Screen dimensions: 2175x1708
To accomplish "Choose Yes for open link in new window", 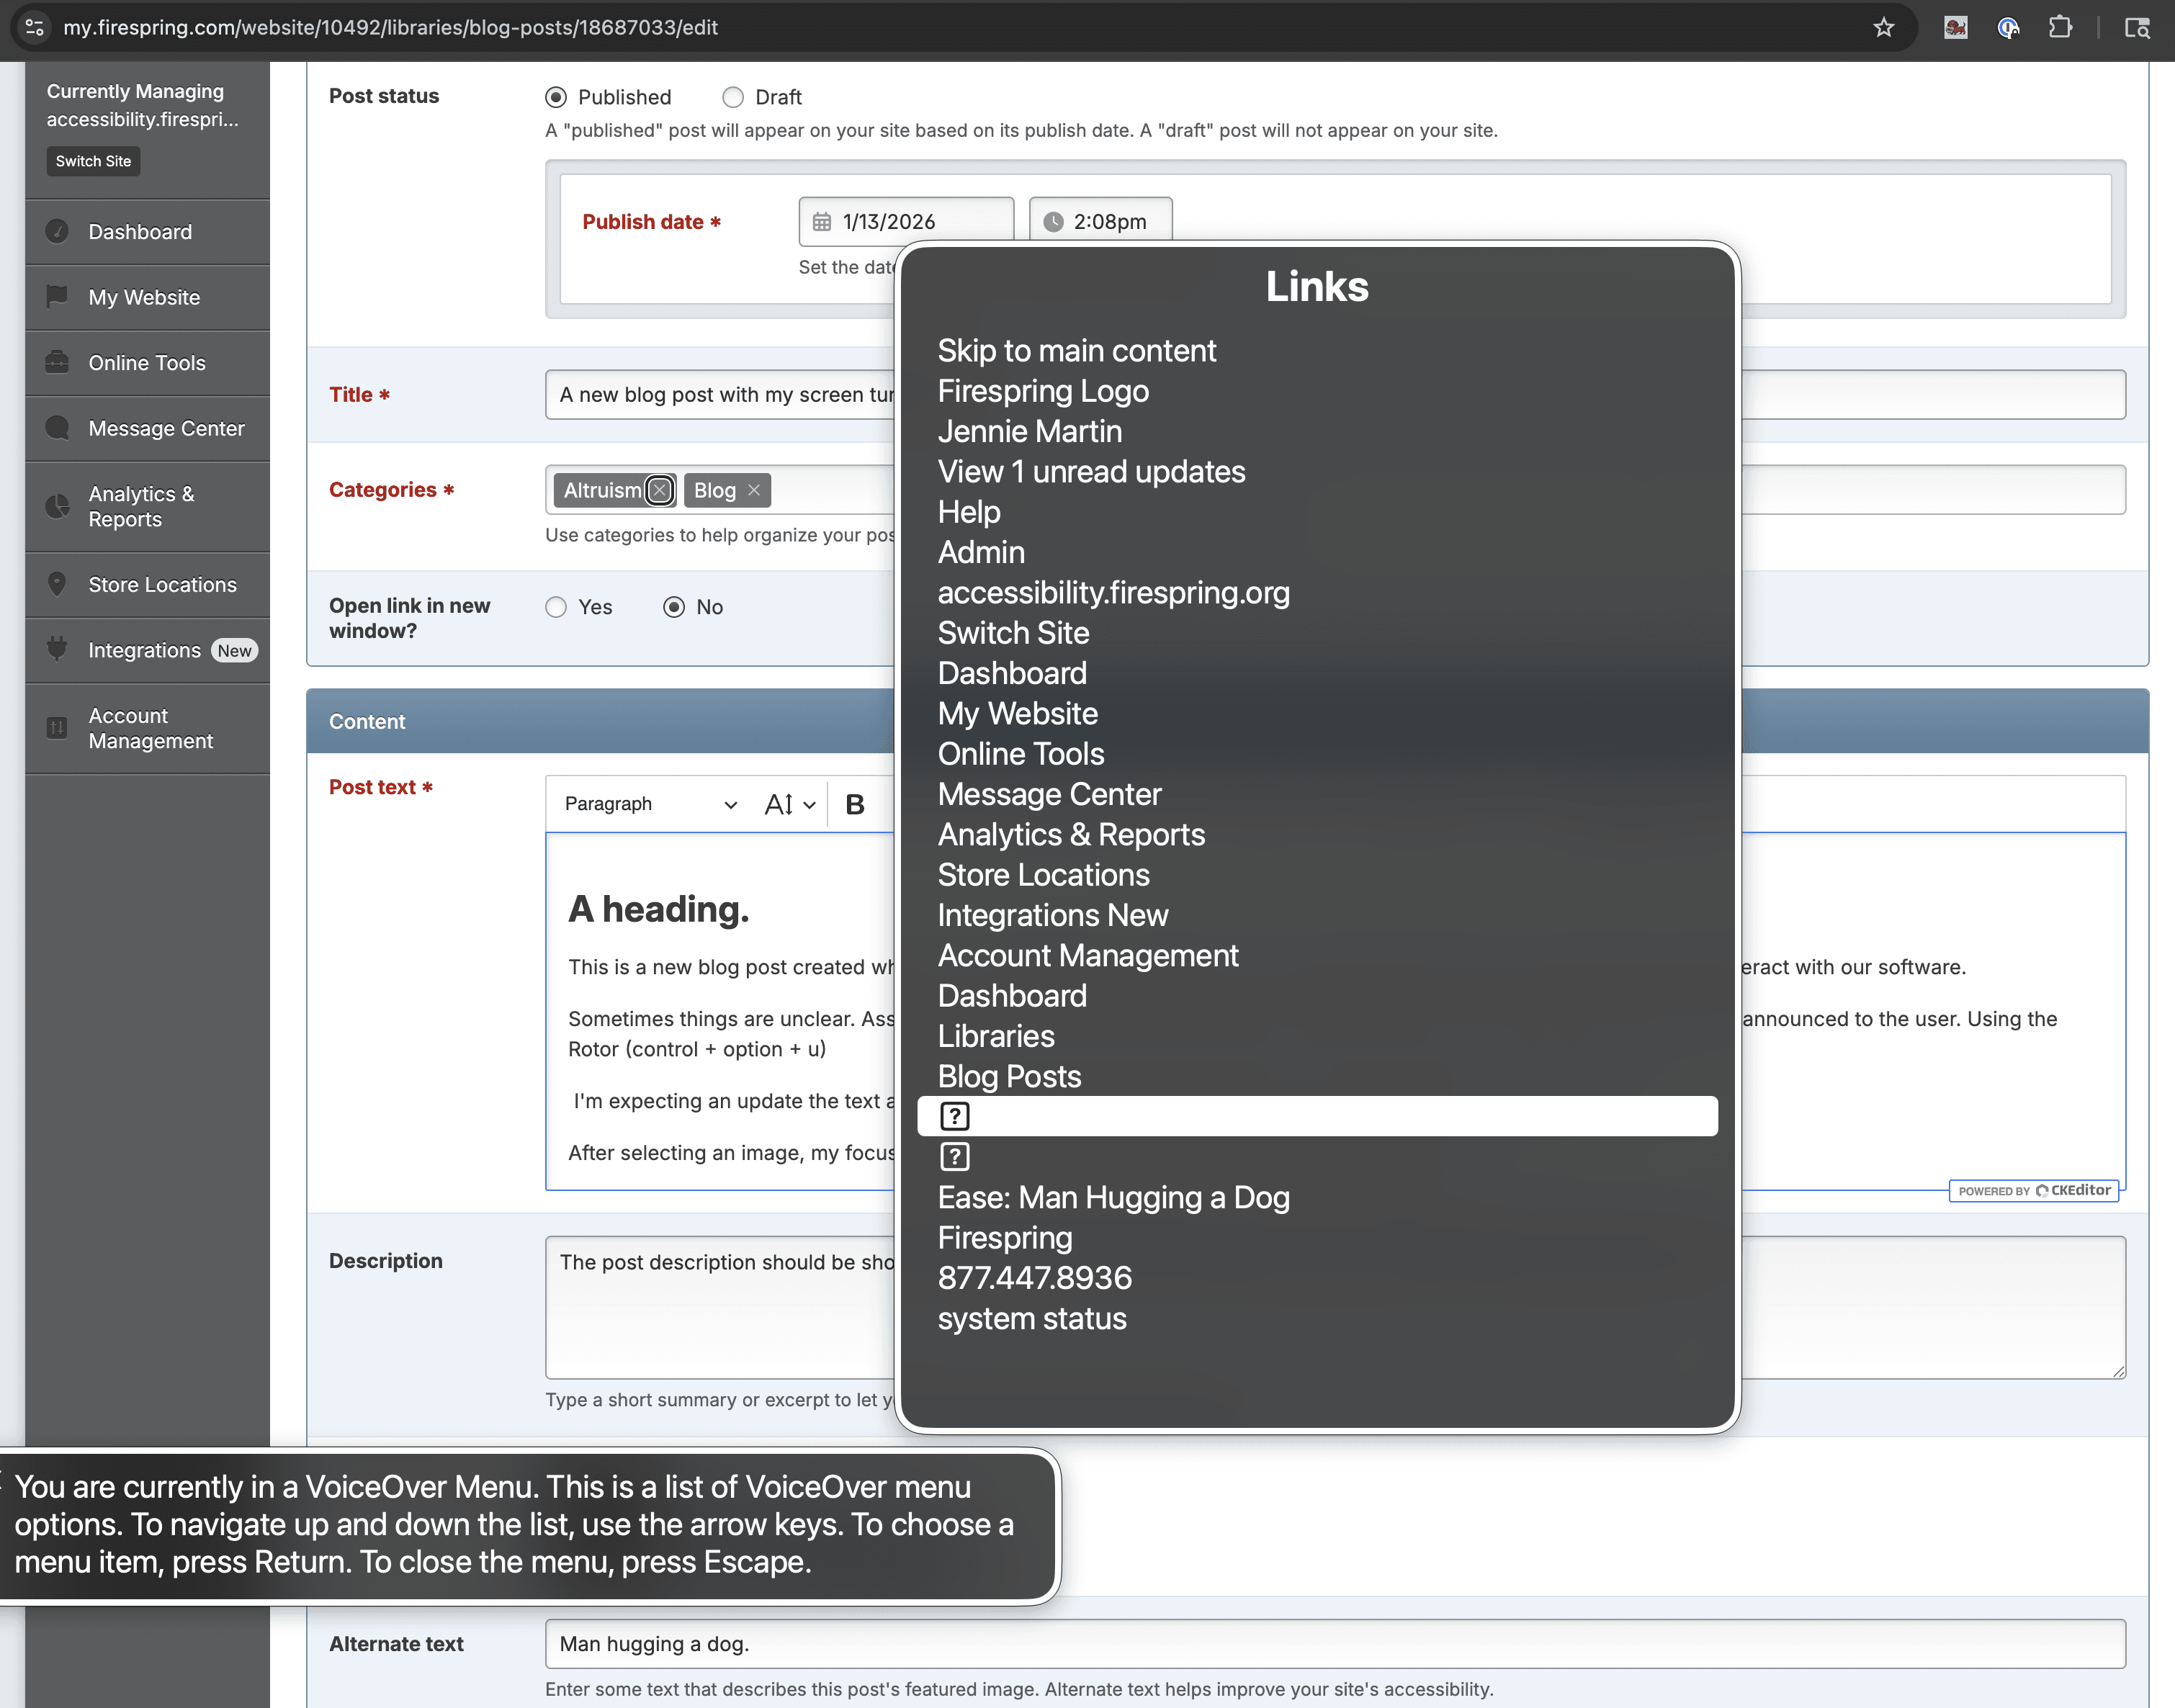I will [x=556, y=607].
